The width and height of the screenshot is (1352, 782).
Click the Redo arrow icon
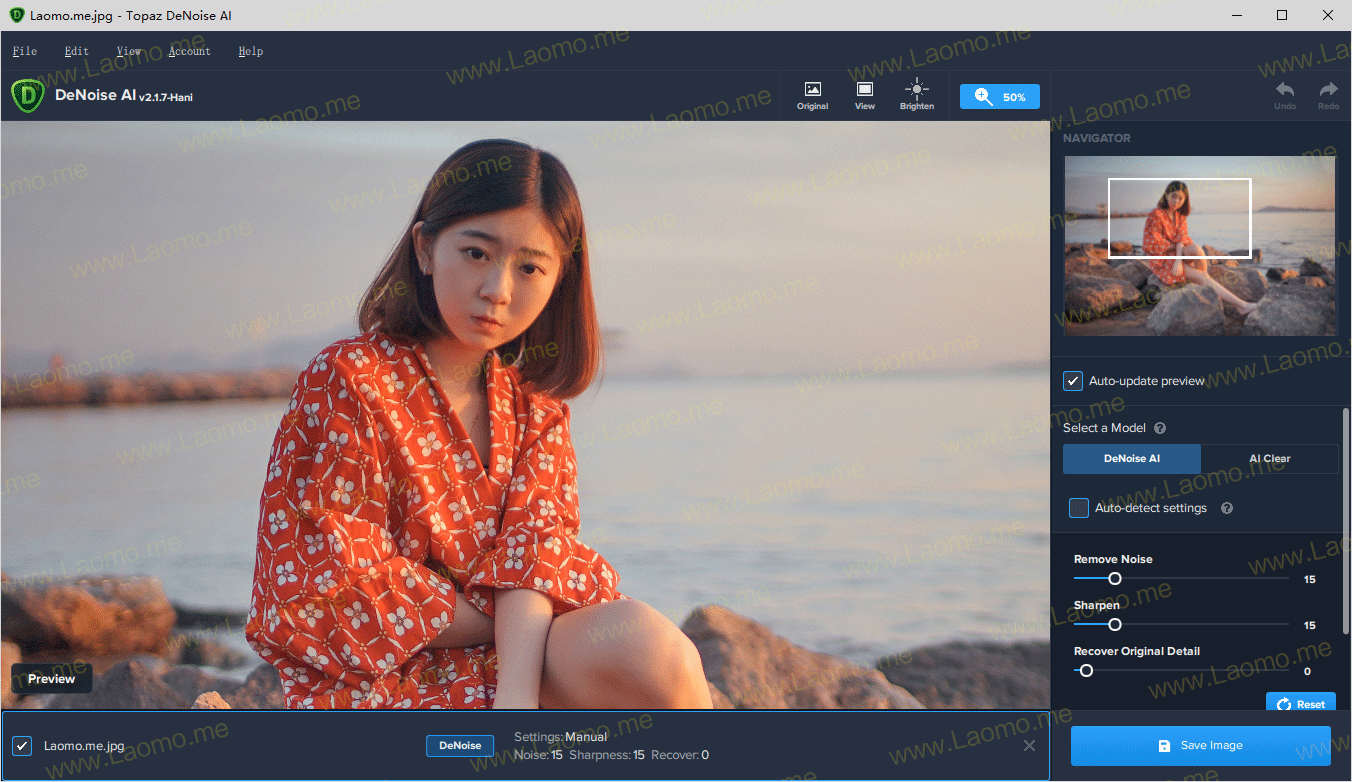(x=1328, y=96)
